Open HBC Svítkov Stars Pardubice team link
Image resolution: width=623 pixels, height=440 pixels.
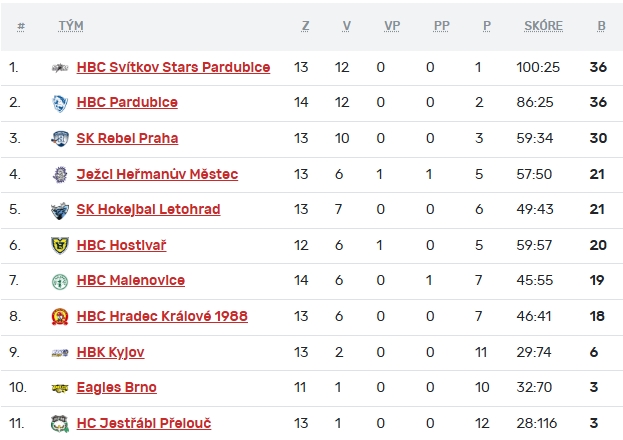[x=173, y=68]
